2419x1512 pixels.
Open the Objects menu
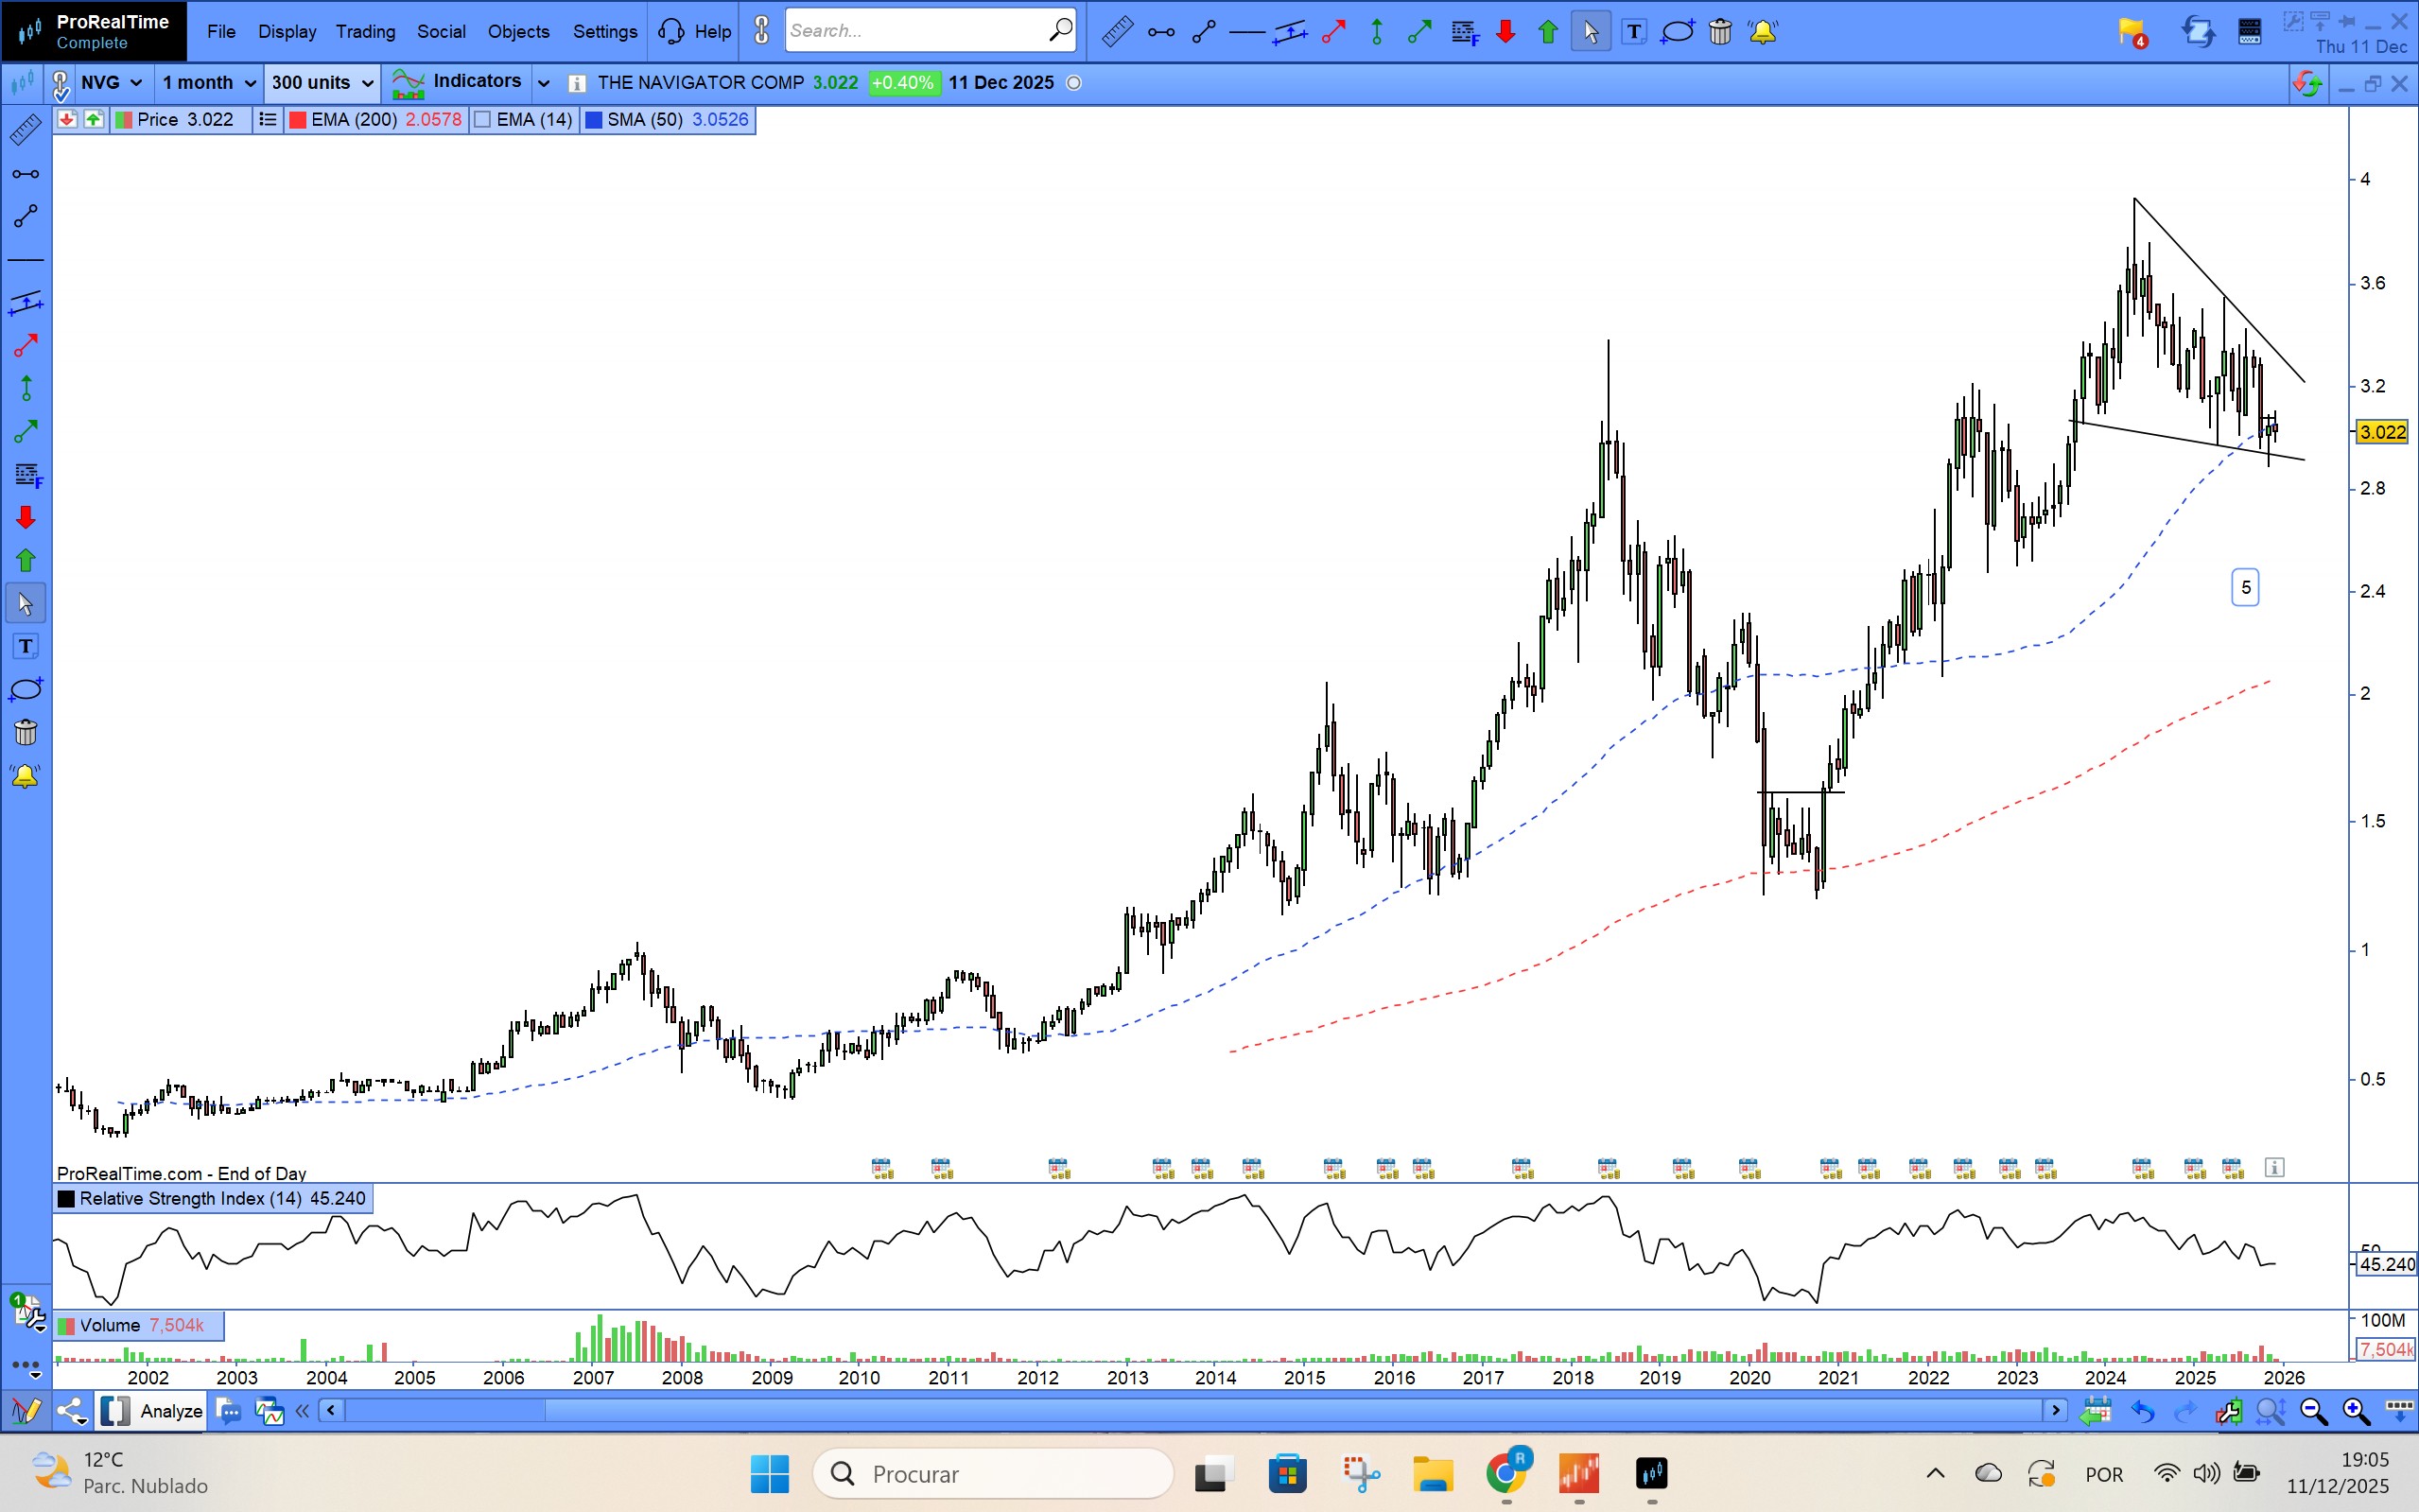518,32
